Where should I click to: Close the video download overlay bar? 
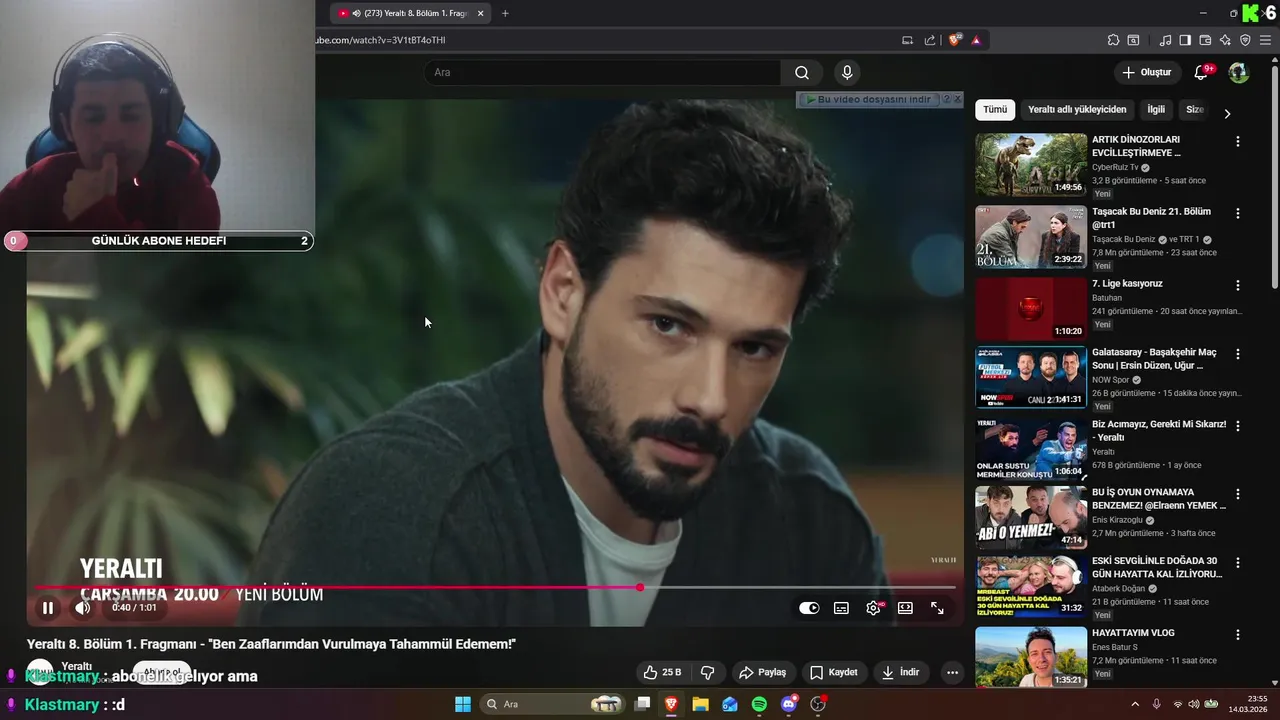(x=958, y=100)
